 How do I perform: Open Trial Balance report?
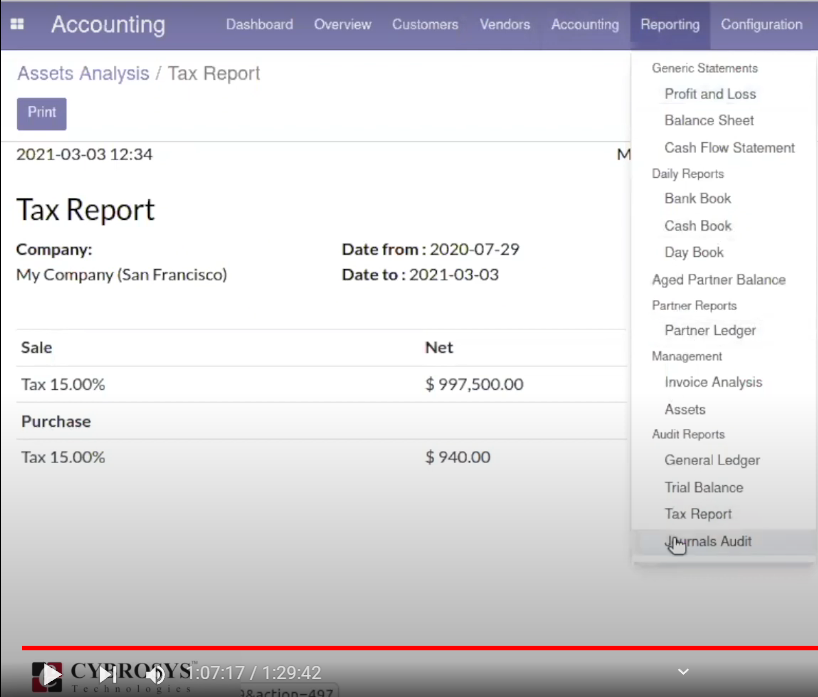pos(704,487)
